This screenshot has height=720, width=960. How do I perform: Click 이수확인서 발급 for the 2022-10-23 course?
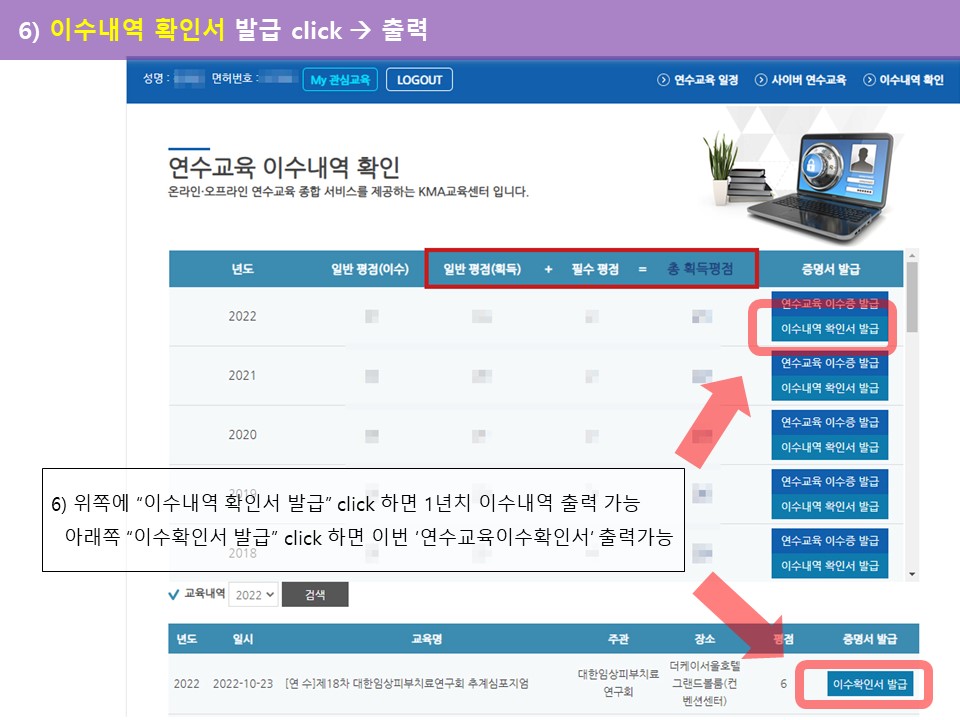click(871, 684)
